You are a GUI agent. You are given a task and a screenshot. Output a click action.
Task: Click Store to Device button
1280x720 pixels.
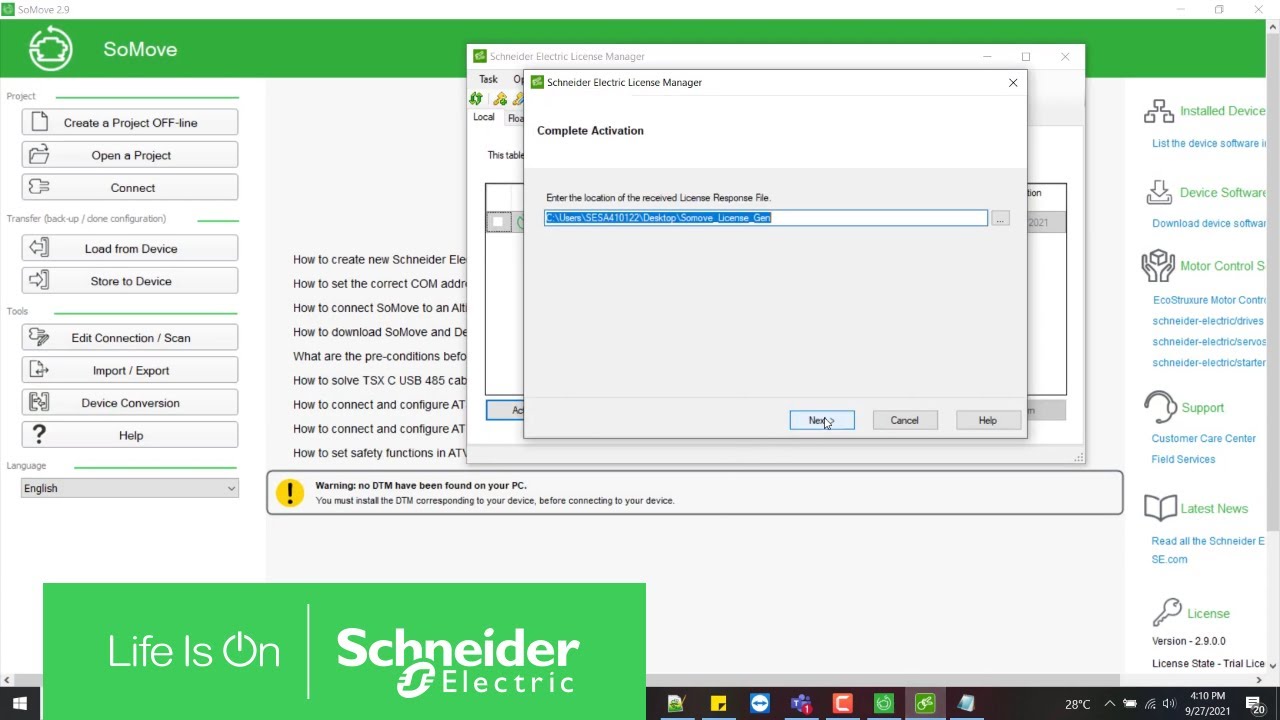(x=130, y=281)
